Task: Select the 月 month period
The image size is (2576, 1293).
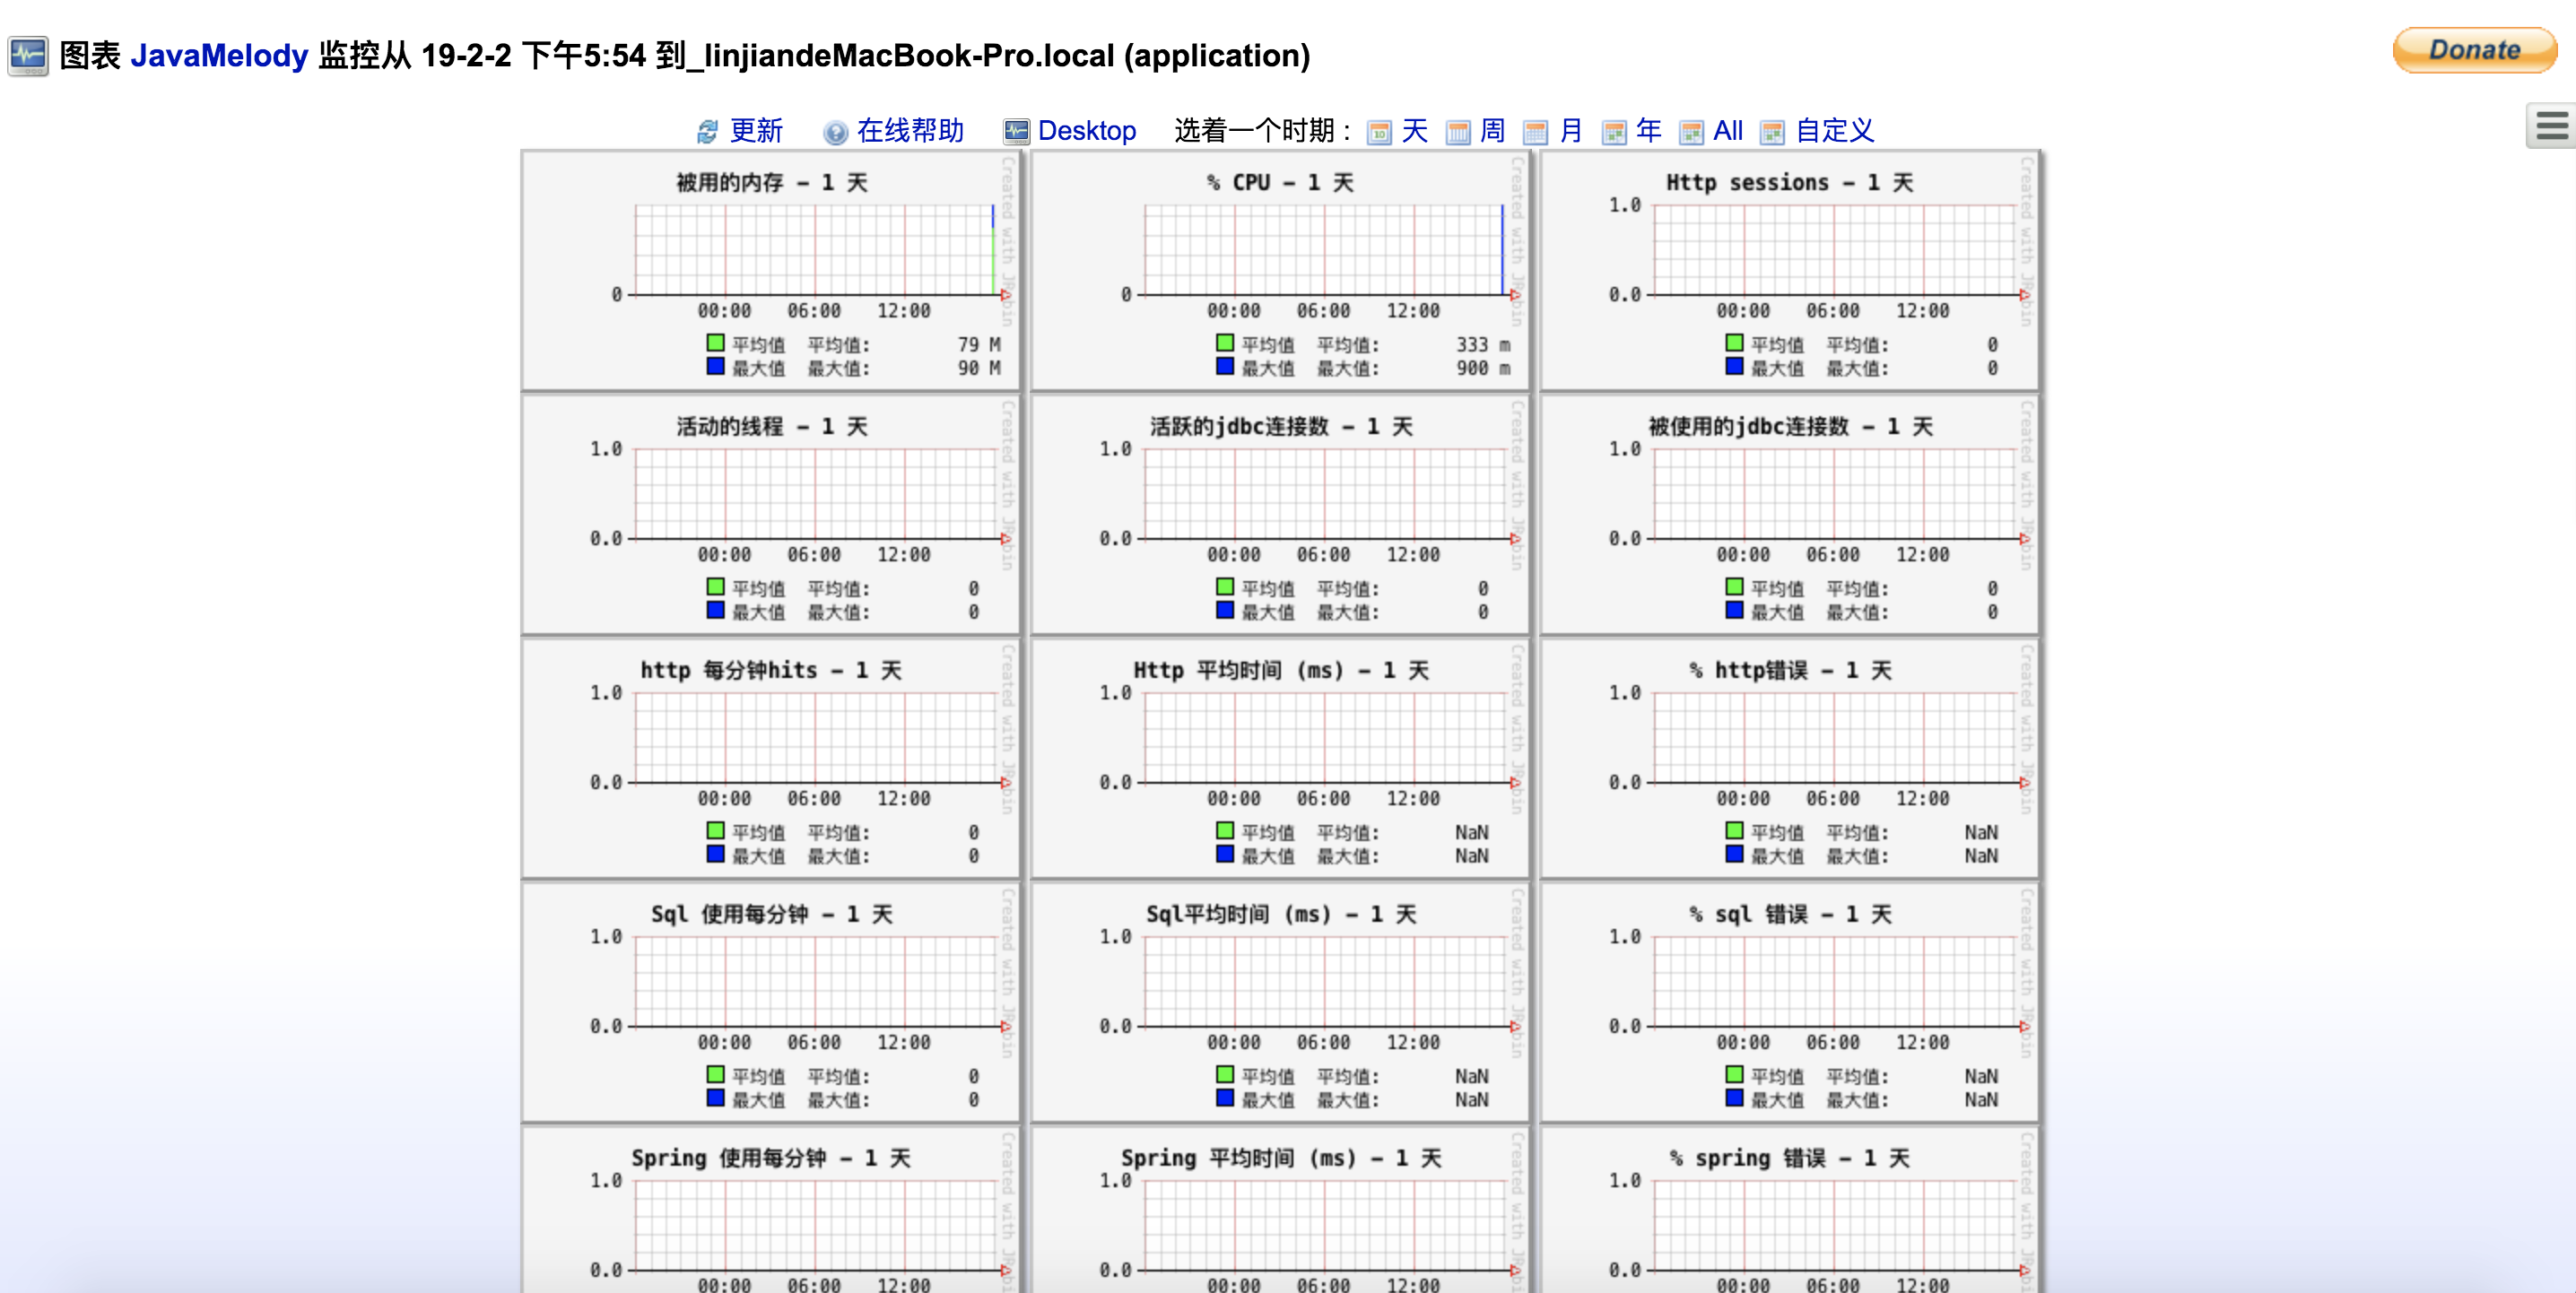Action: pos(1571,131)
